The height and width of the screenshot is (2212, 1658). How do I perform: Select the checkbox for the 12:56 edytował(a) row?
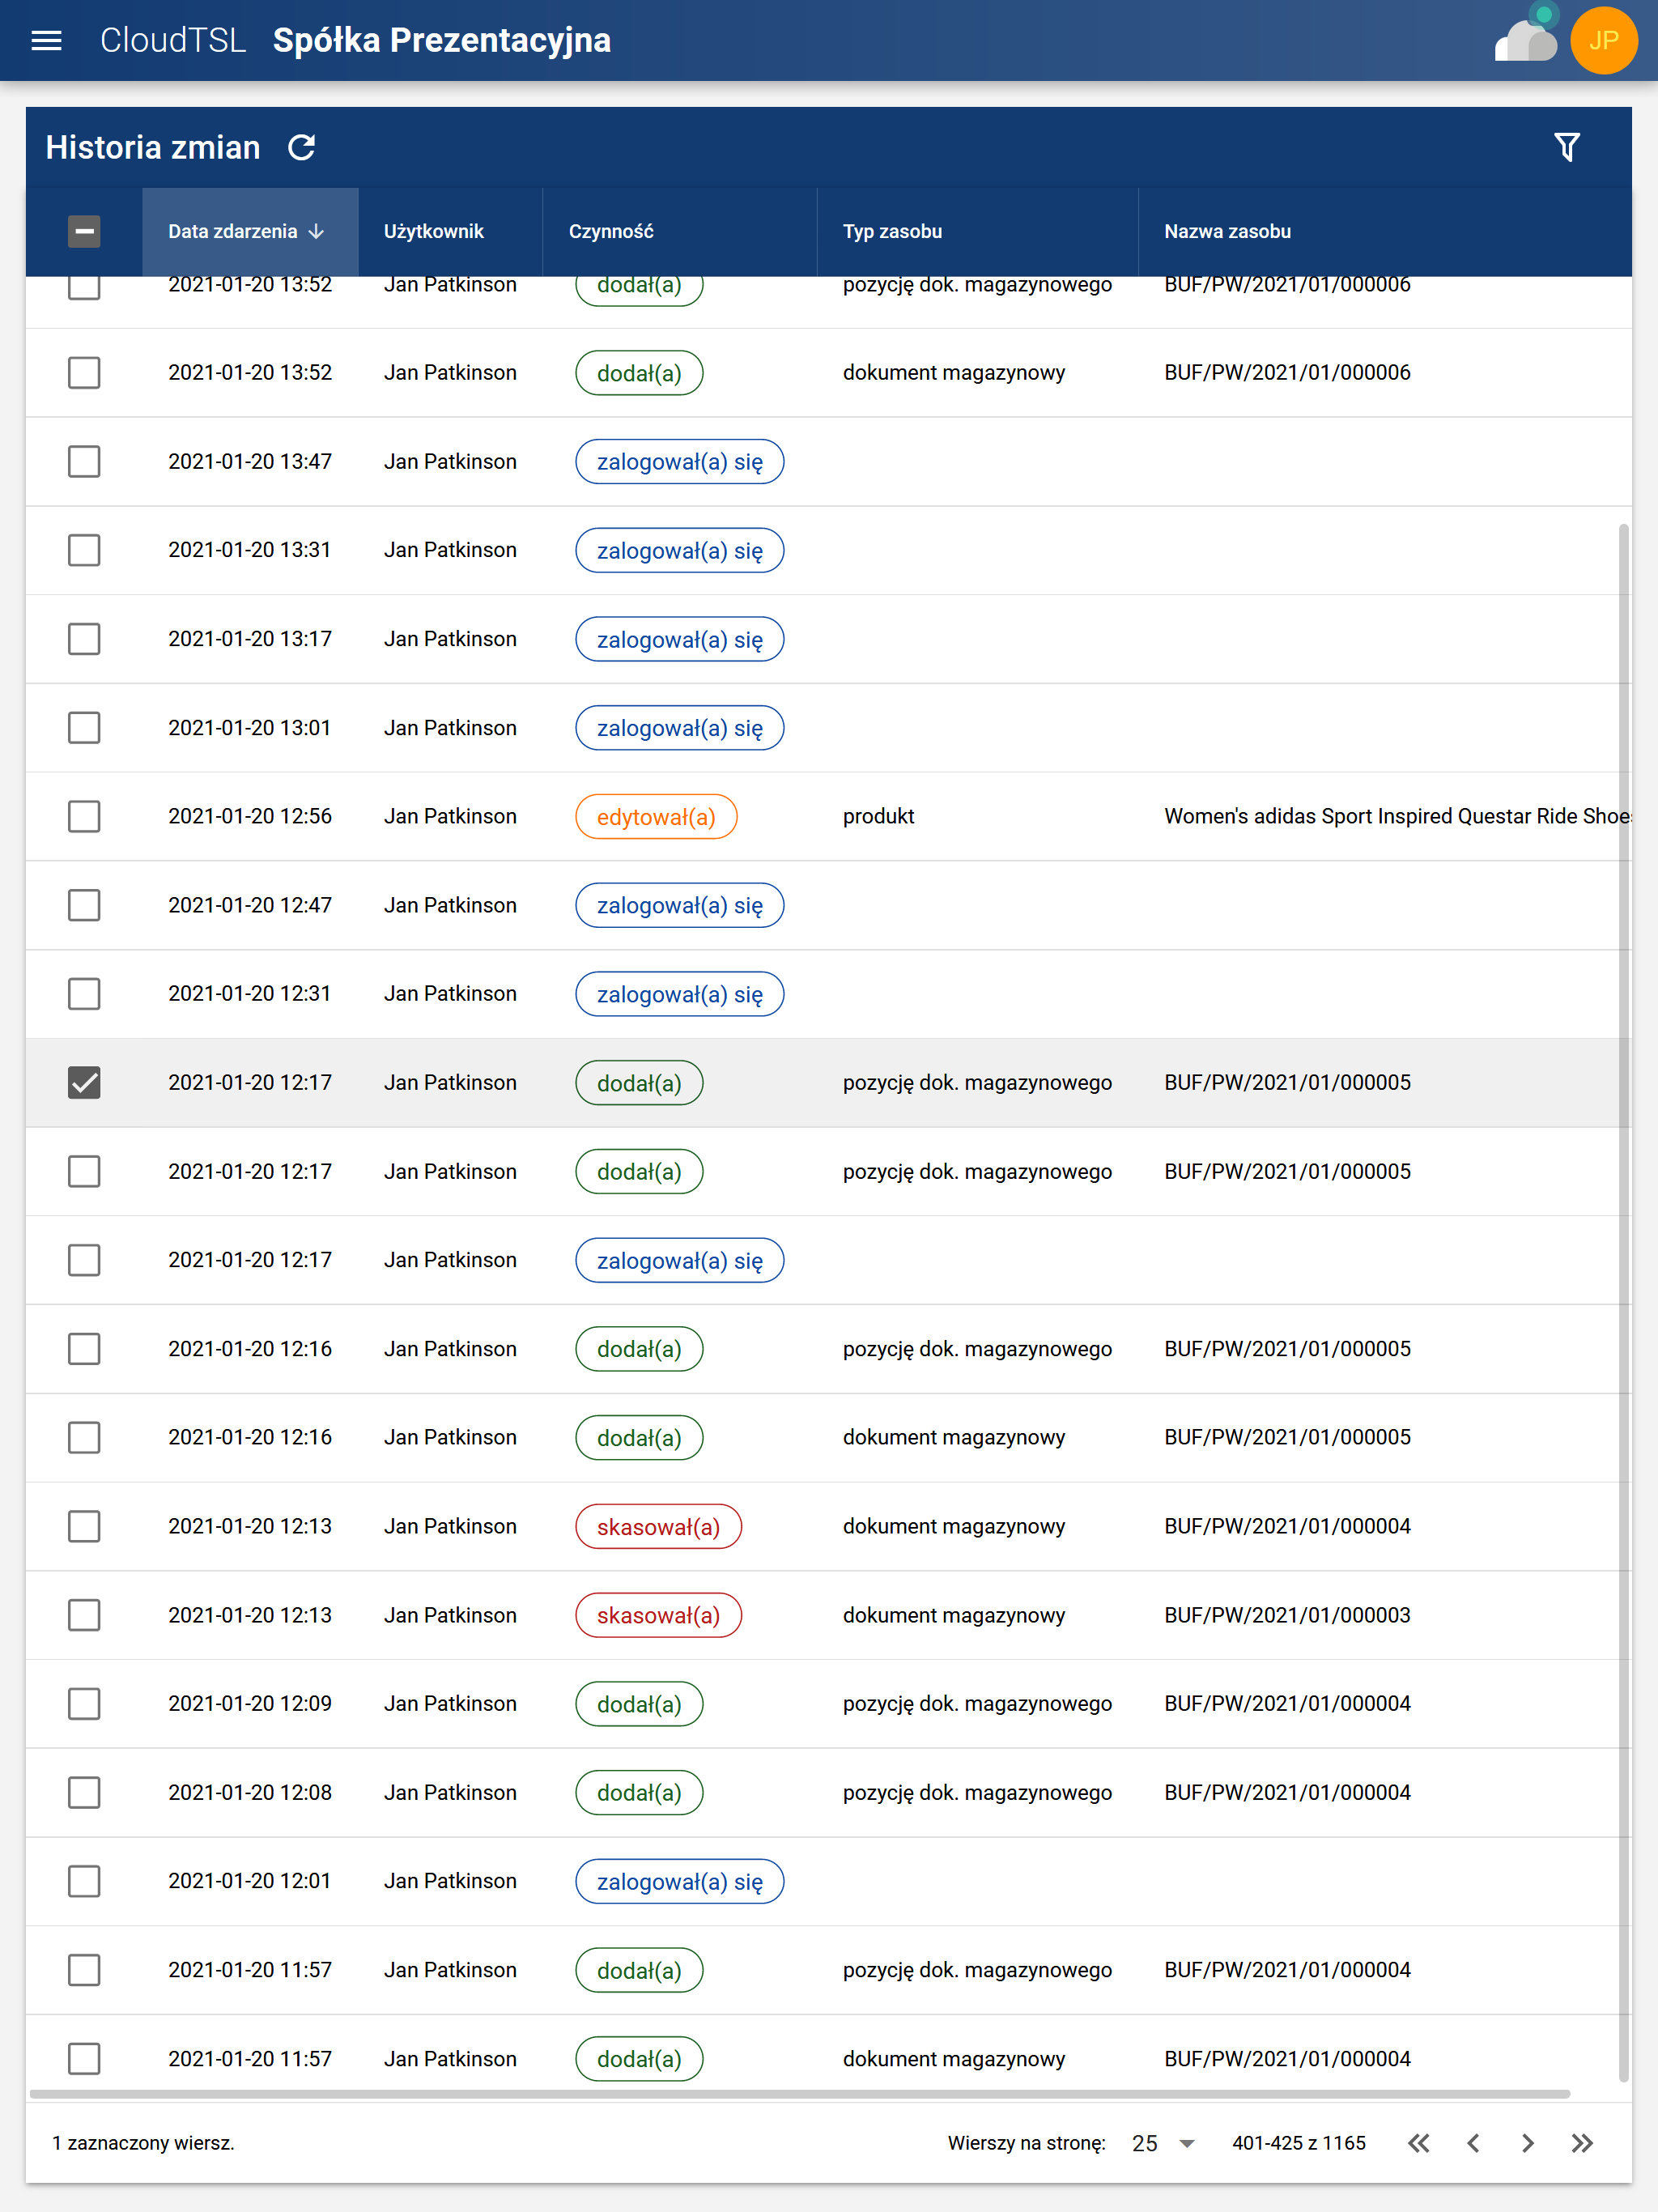coord(84,816)
